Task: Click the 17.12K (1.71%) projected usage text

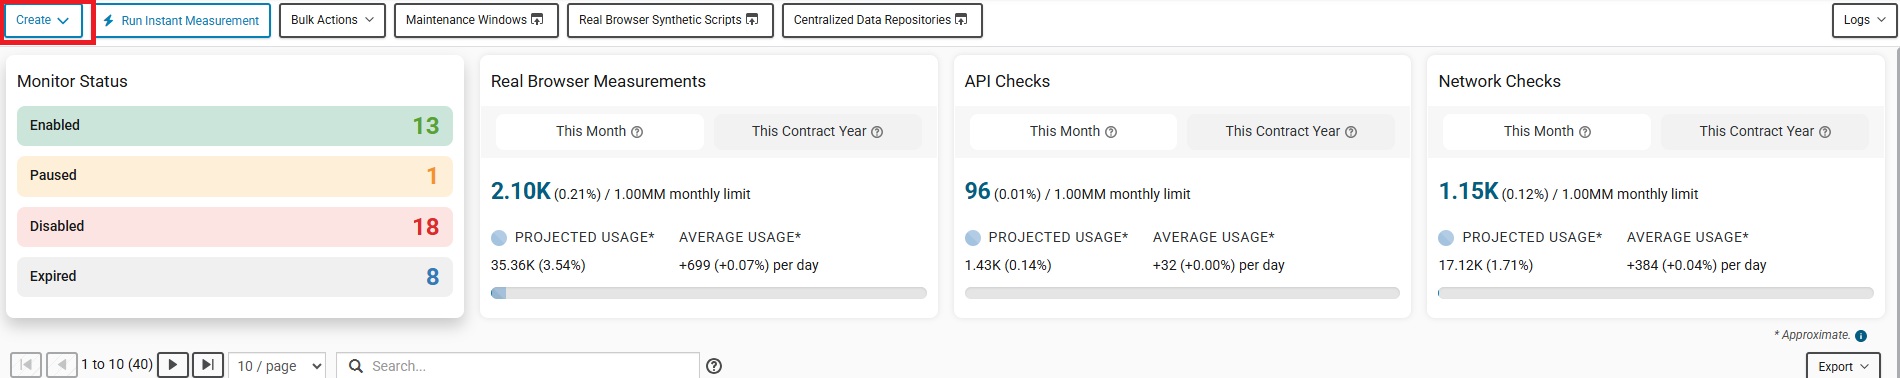Action: (1486, 266)
